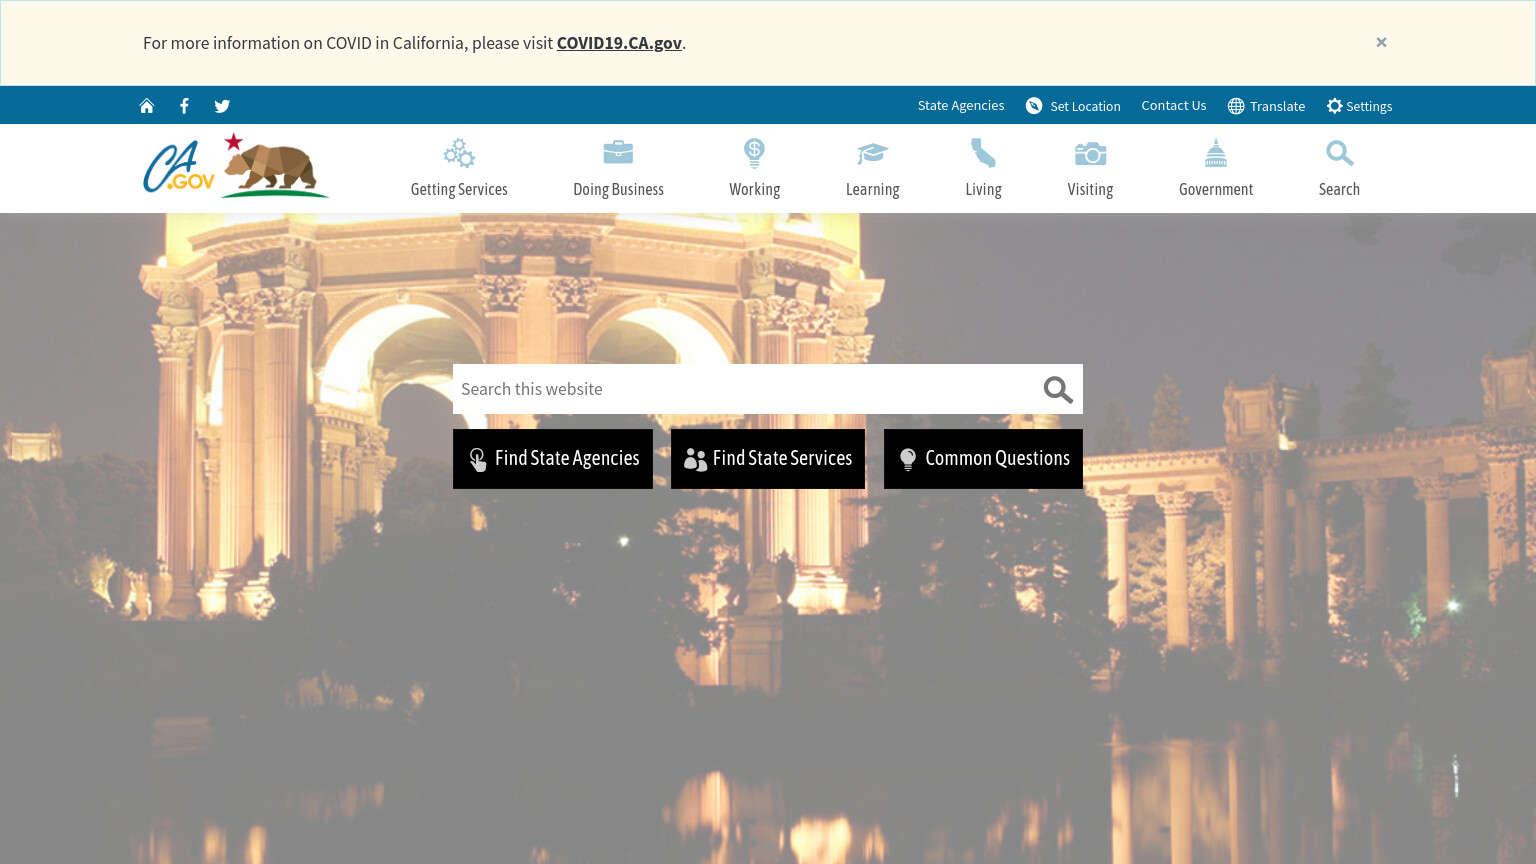Open COVID19.CA.gov link

pyautogui.click(x=619, y=43)
